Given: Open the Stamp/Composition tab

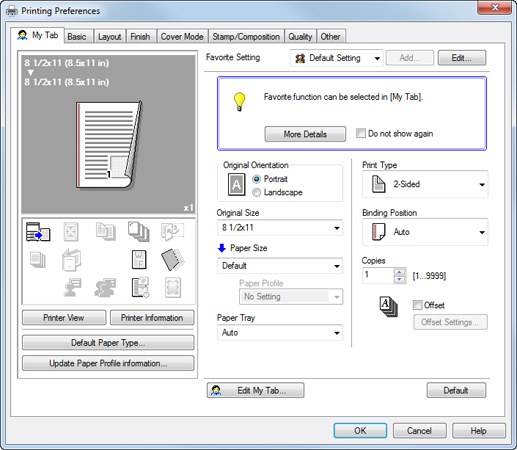Looking at the screenshot, I should [x=246, y=37].
